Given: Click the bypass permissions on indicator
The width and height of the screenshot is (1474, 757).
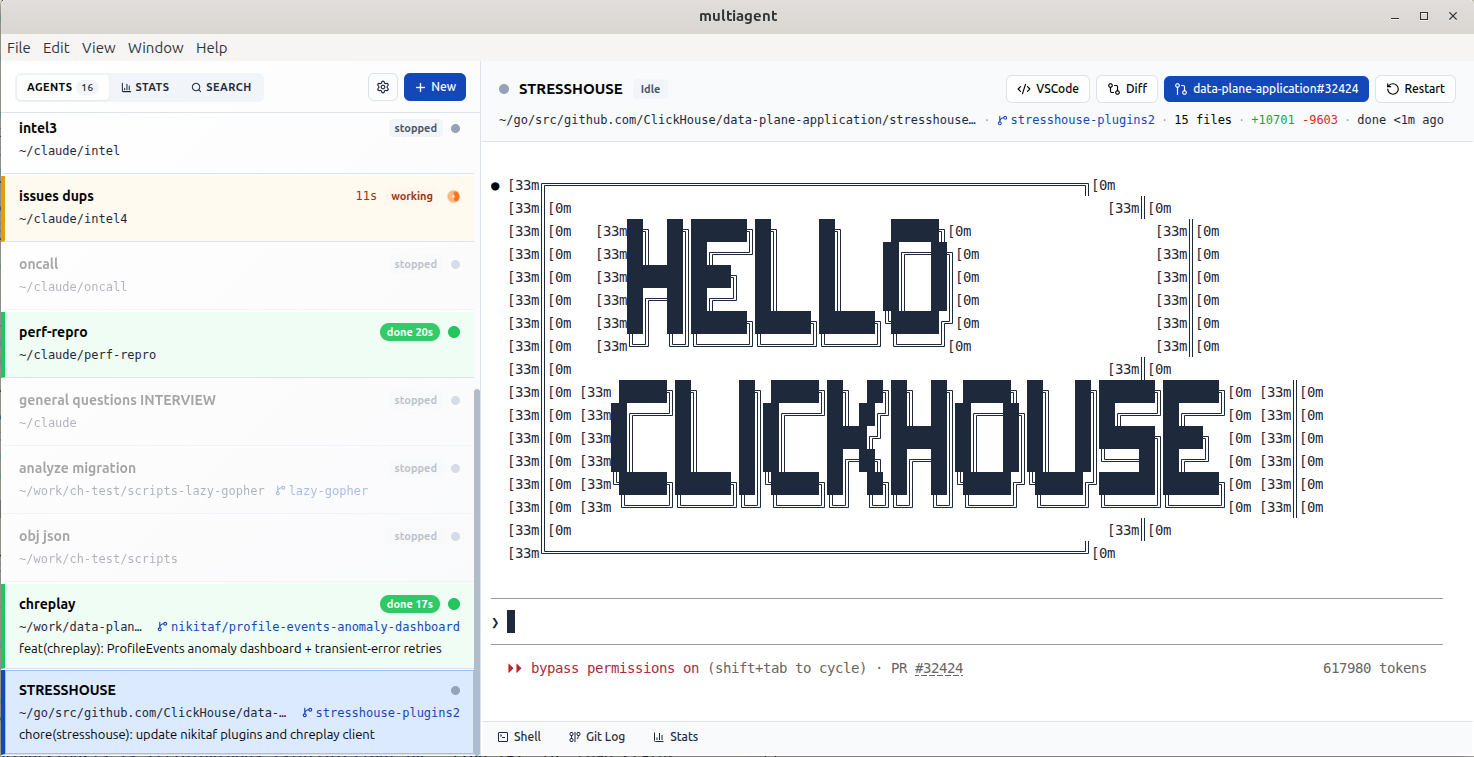Looking at the screenshot, I should coord(615,668).
